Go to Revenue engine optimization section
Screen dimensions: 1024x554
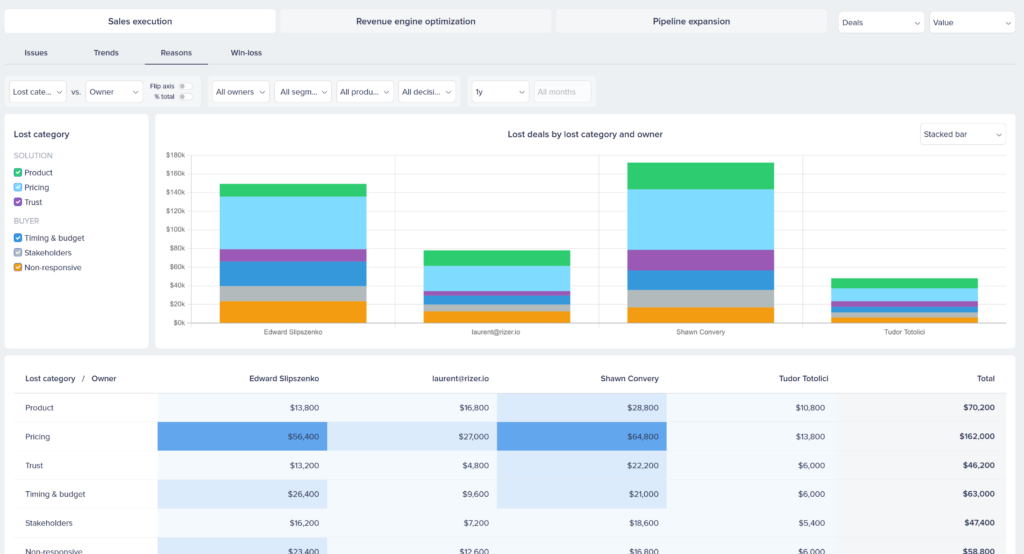[x=415, y=21]
